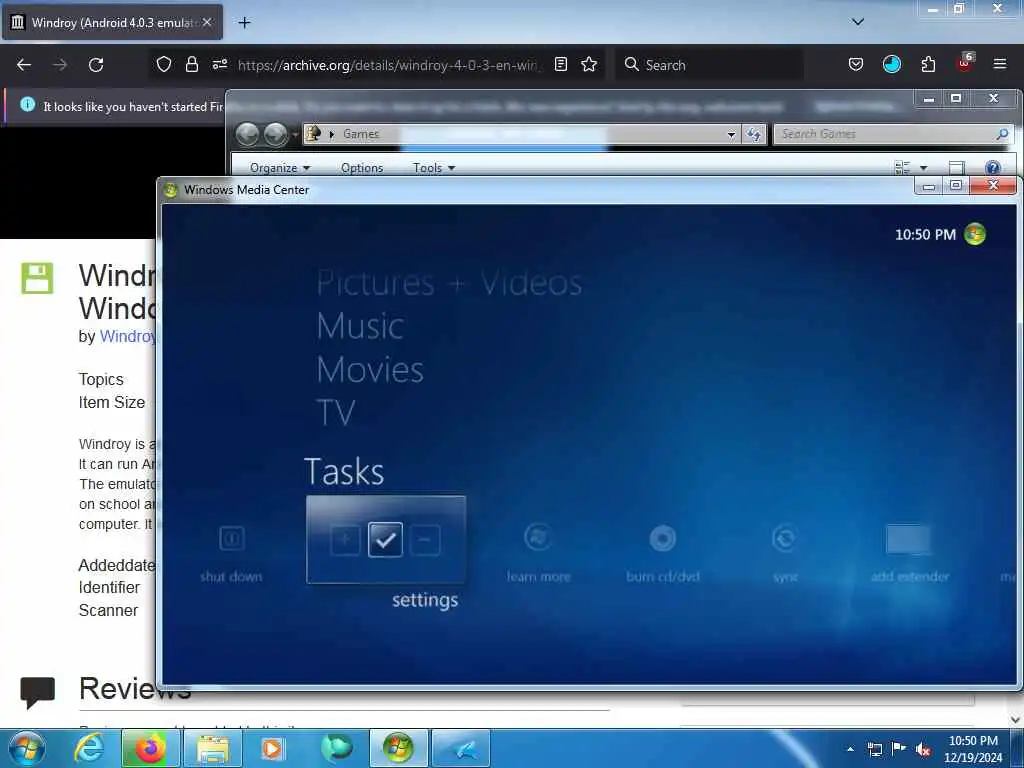Viewport: 1024px width, 768px height.
Task: Click Options in Games window toolbar
Action: click(362, 168)
